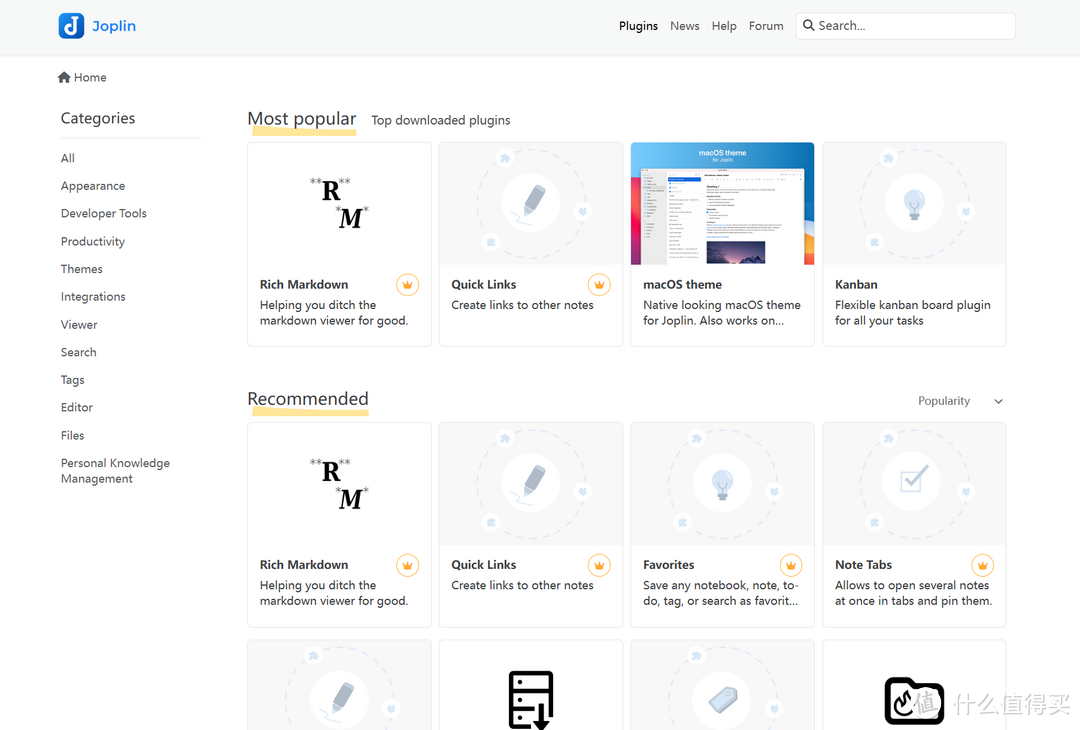Click 'Native looking macOS theme' description
The height and width of the screenshot is (730, 1080).
tap(722, 313)
